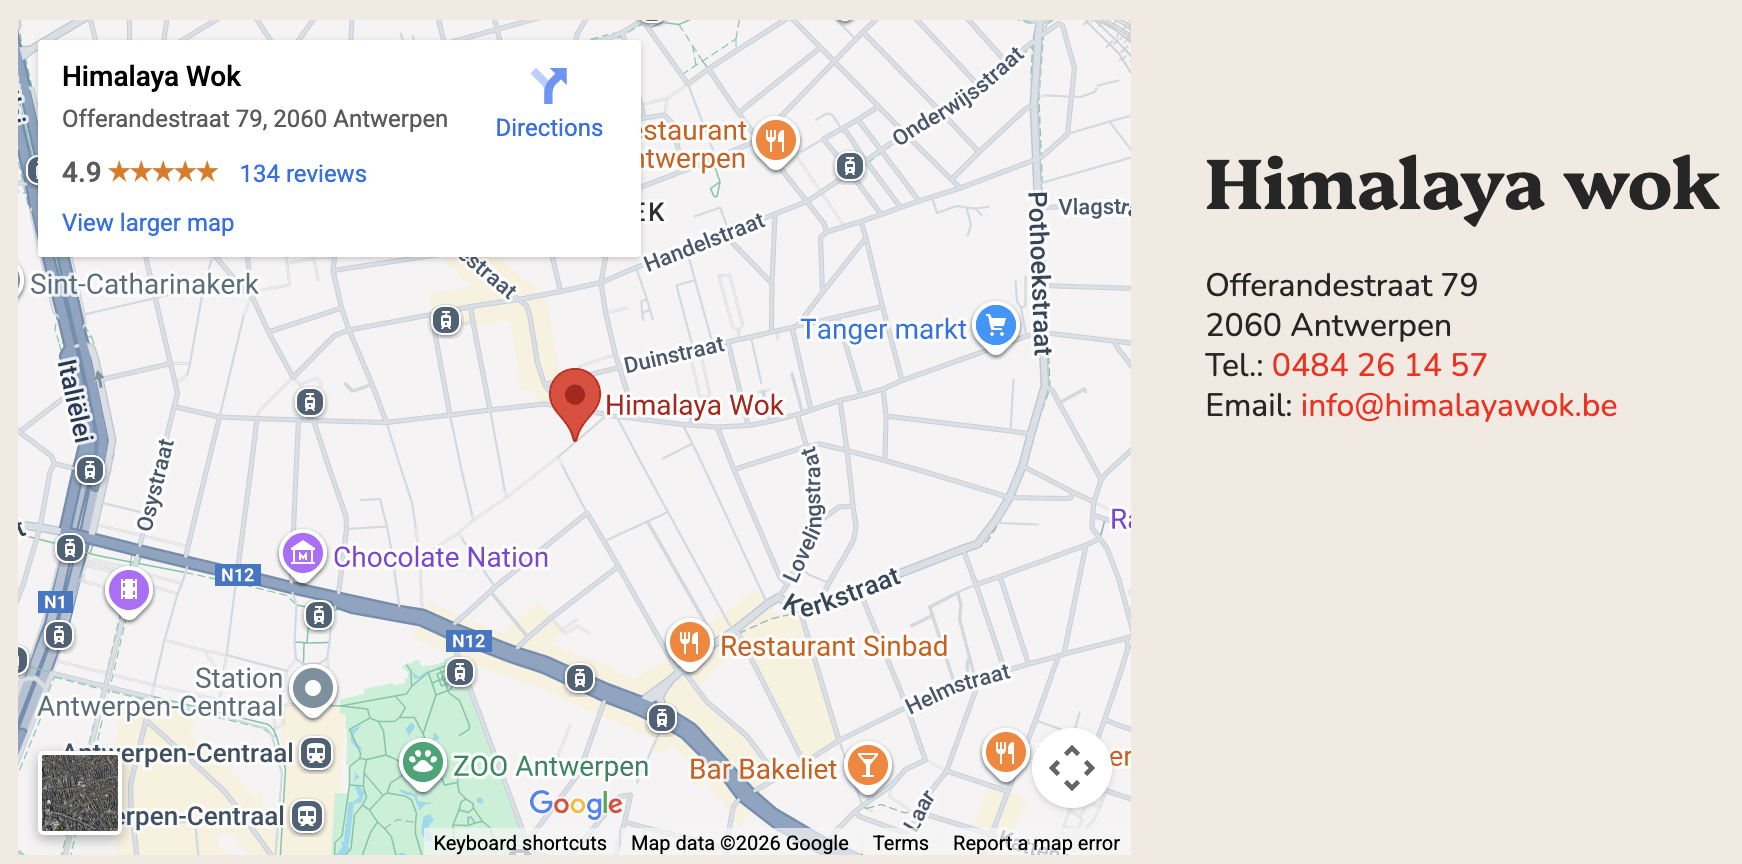The height and width of the screenshot is (864, 1742).
Task: Click the Tanger markt shopping cart icon
Action: (x=996, y=326)
